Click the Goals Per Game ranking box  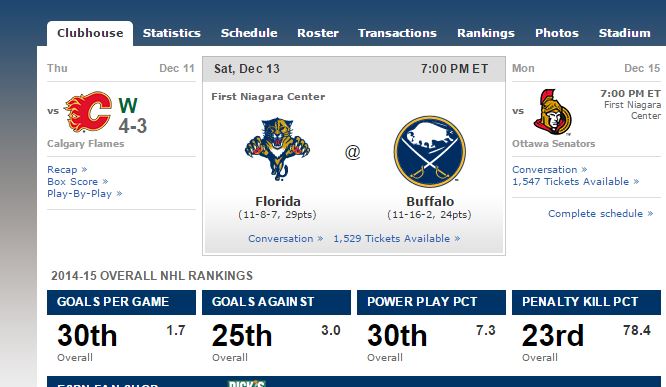(x=121, y=327)
